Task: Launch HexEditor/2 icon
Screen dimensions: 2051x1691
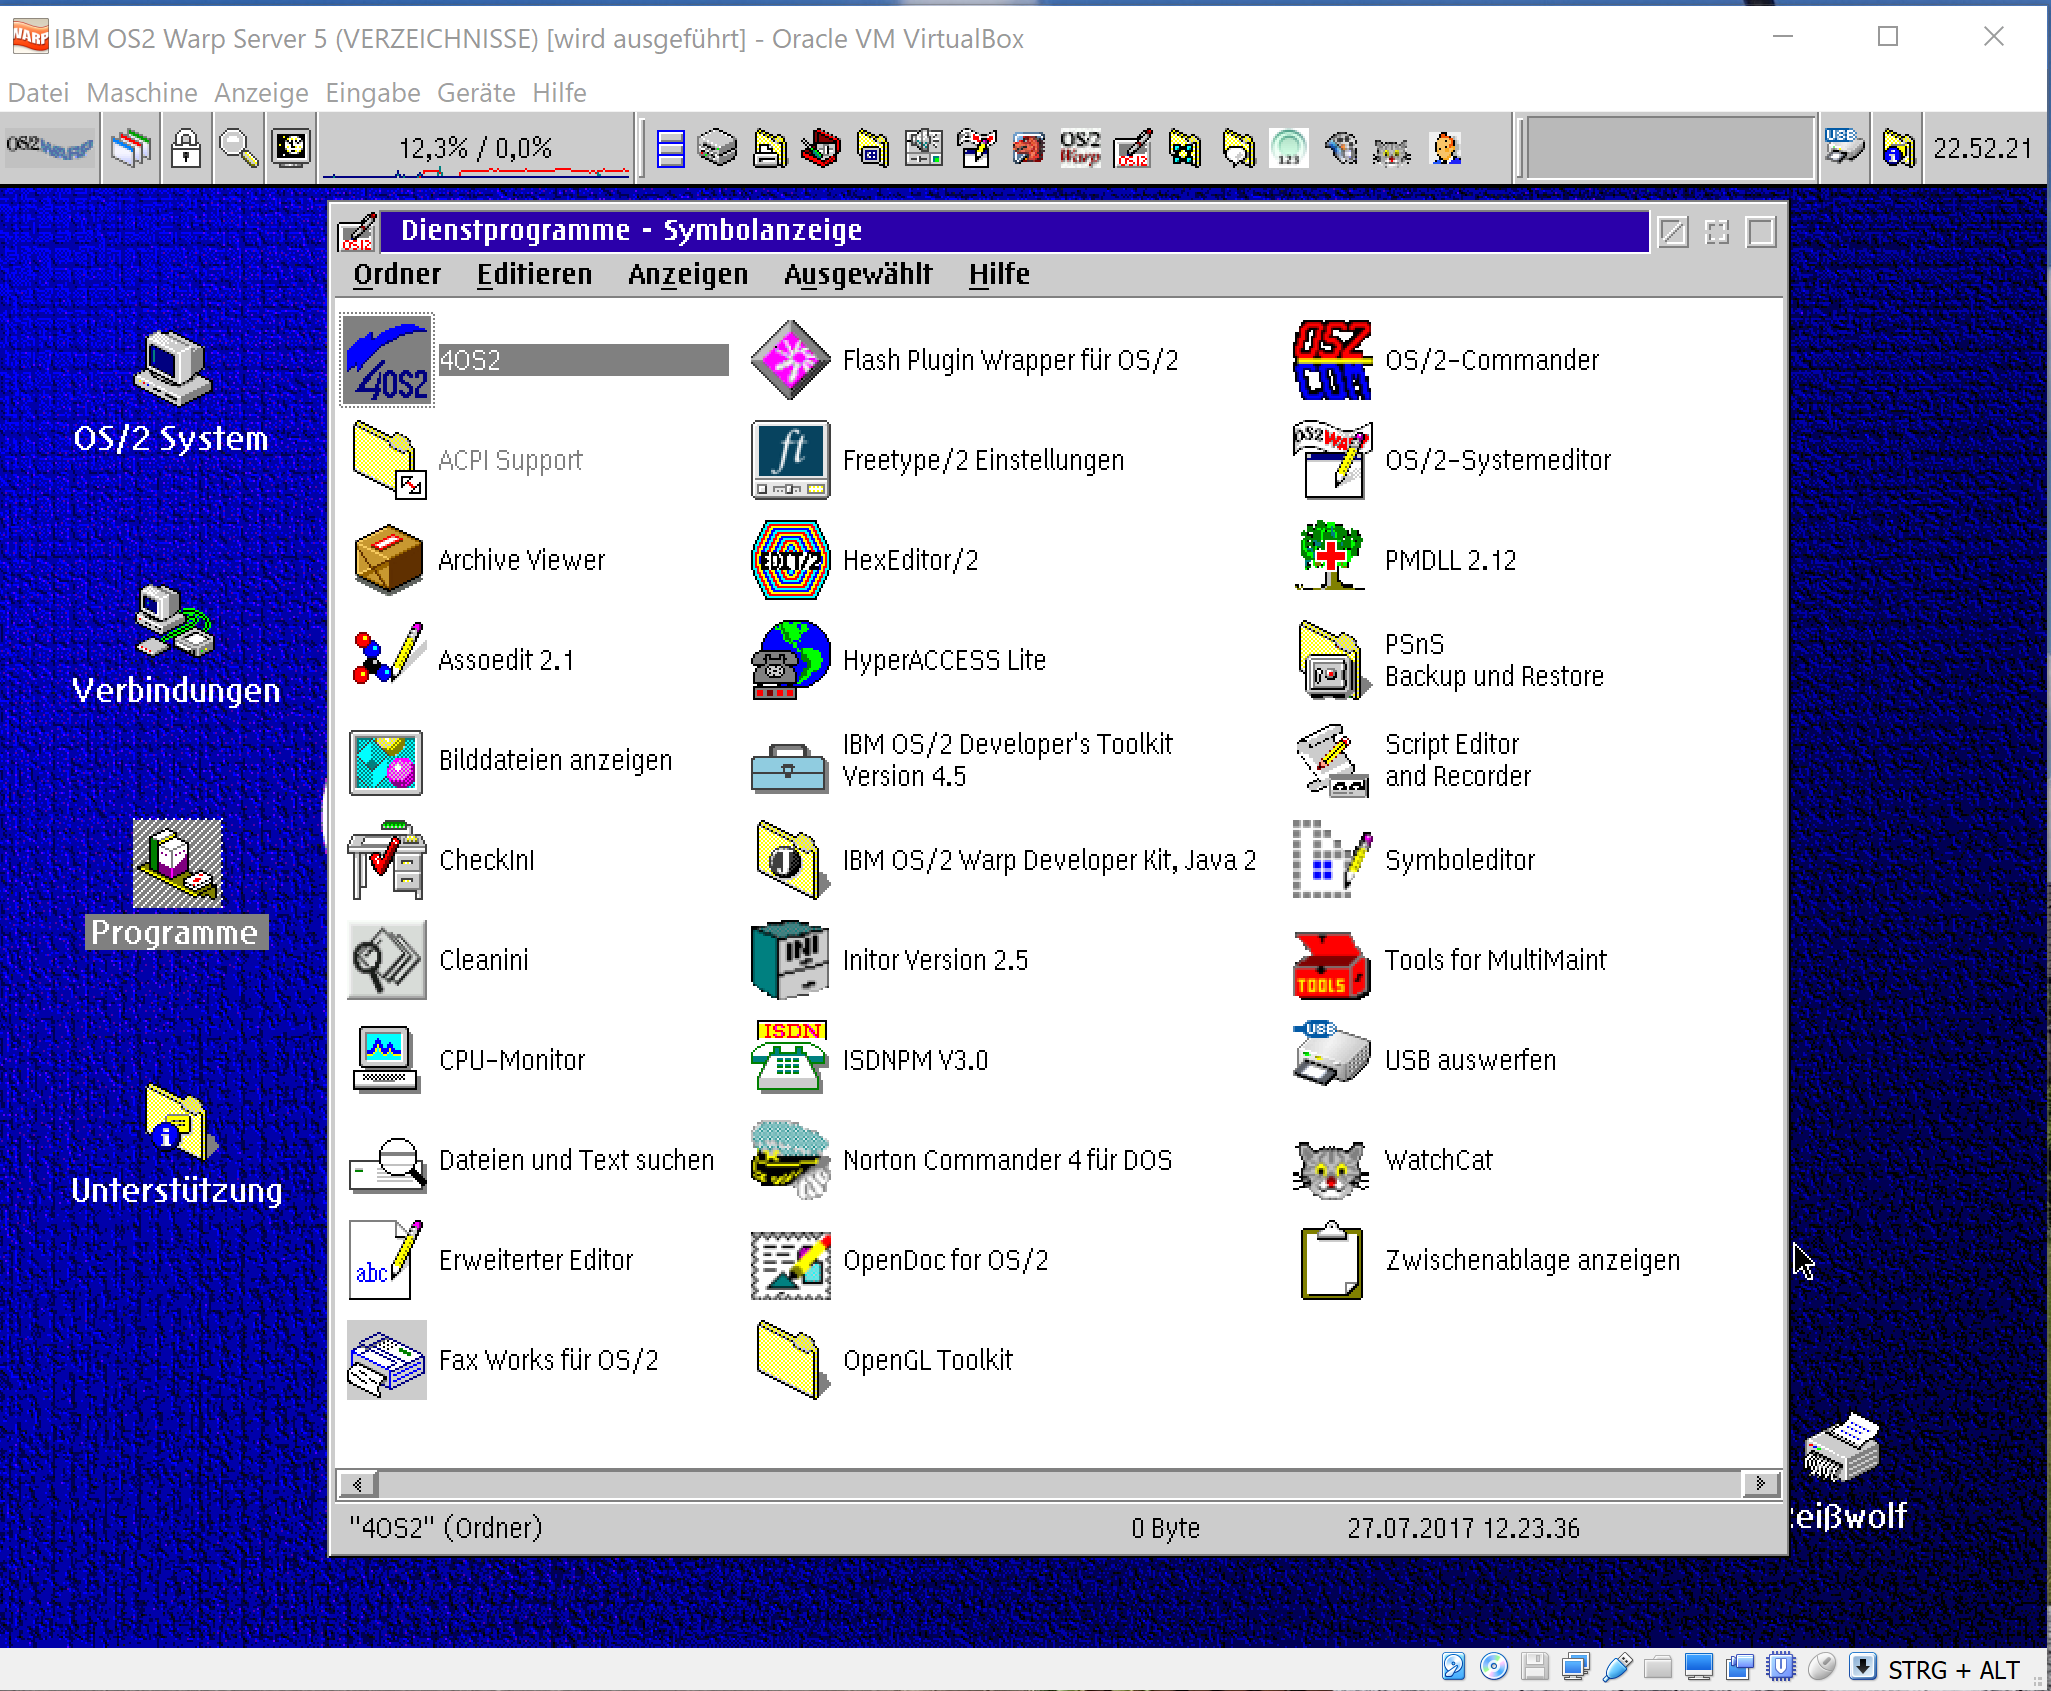Action: 790,560
